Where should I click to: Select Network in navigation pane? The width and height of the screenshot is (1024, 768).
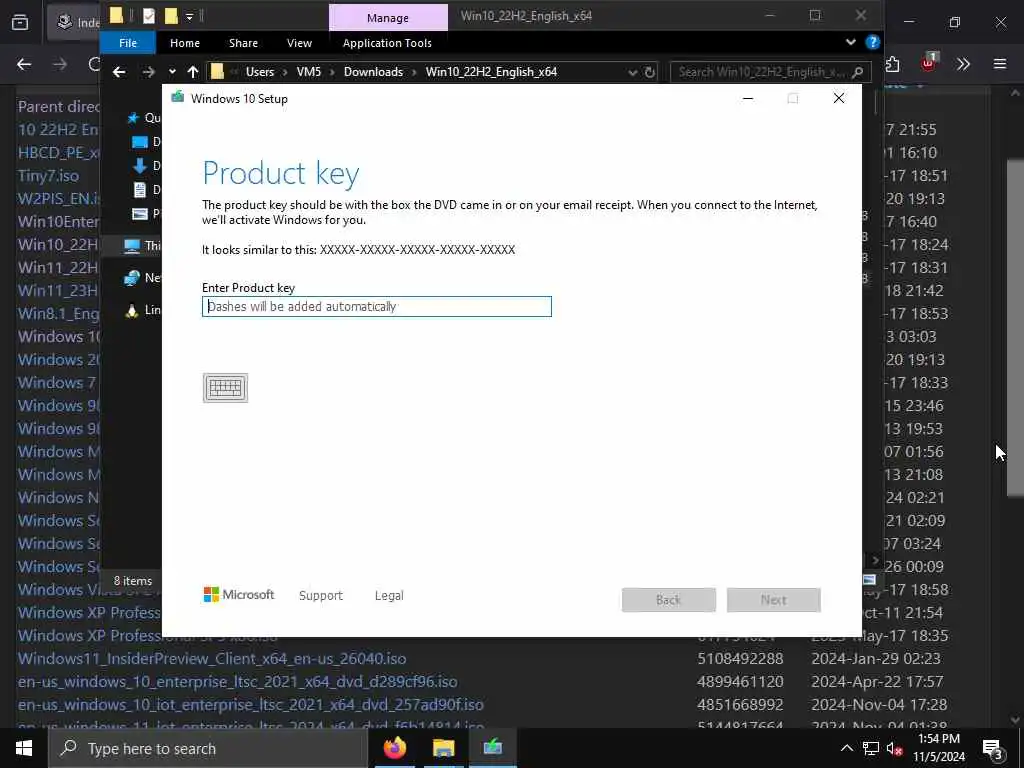pos(132,278)
